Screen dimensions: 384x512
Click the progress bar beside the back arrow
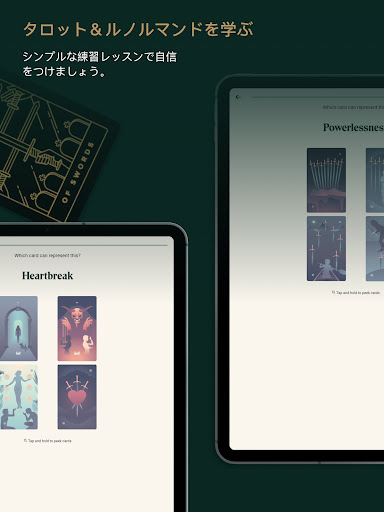click(x=317, y=97)
